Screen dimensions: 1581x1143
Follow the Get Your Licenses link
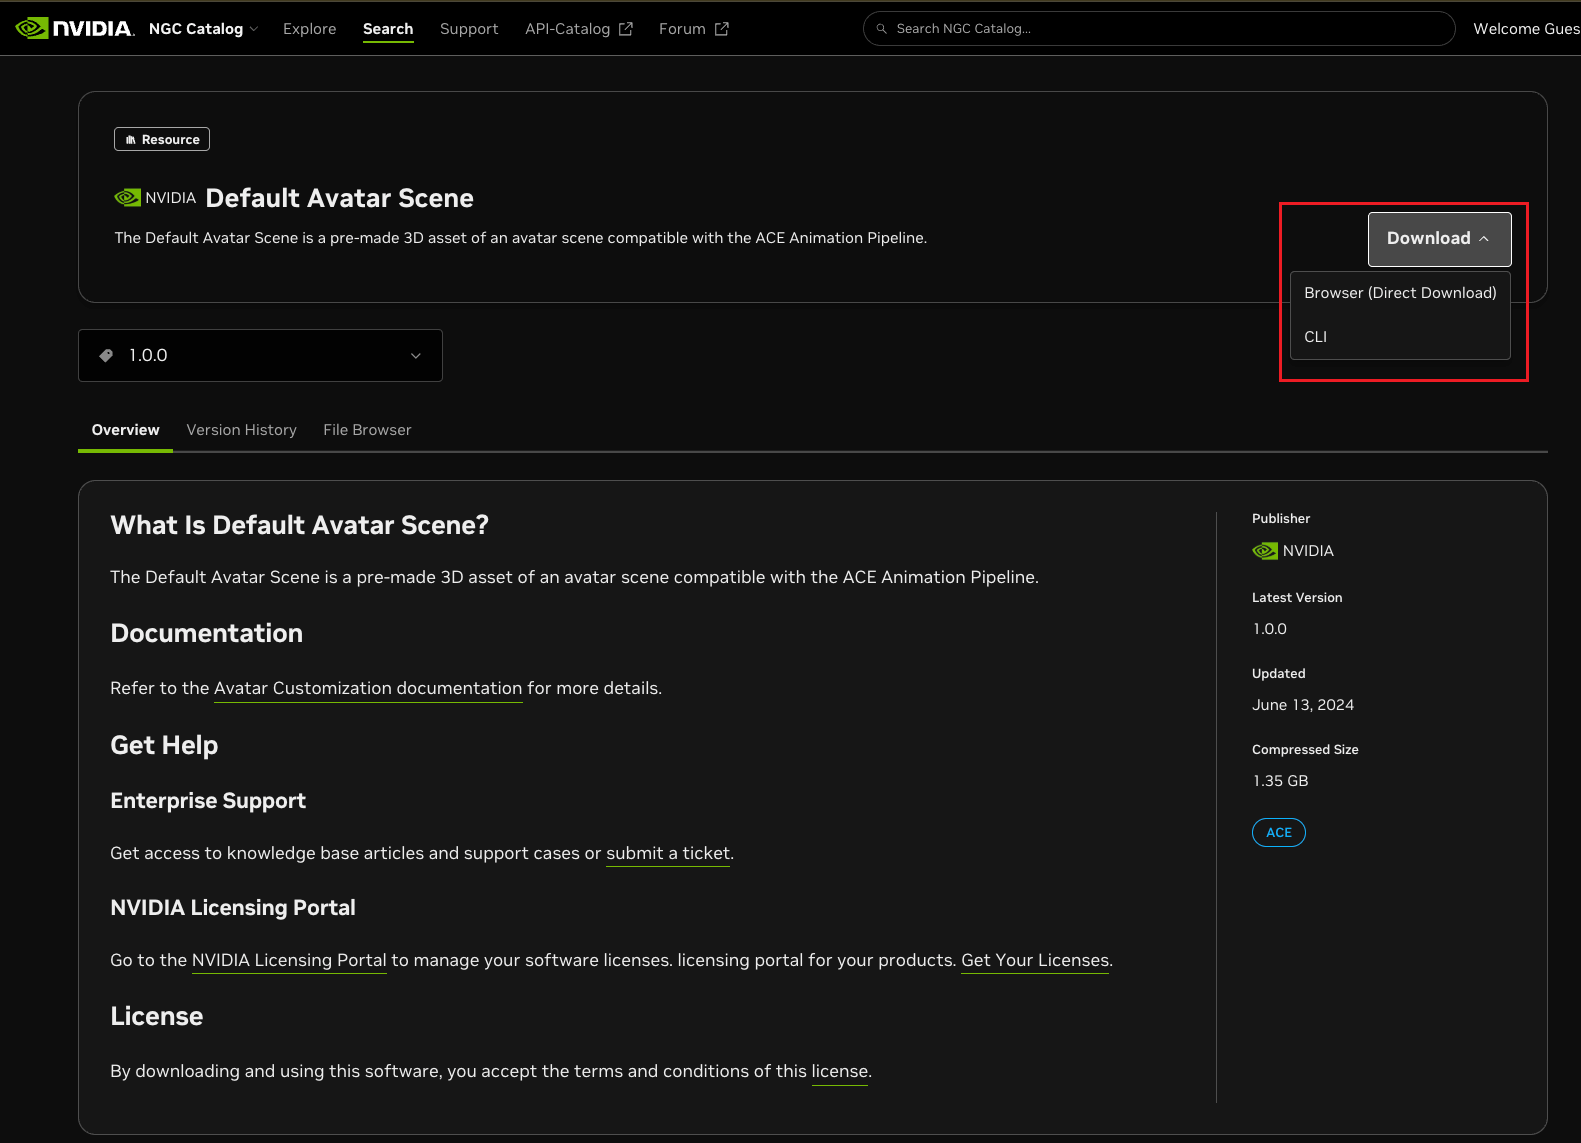(1035, 960)
